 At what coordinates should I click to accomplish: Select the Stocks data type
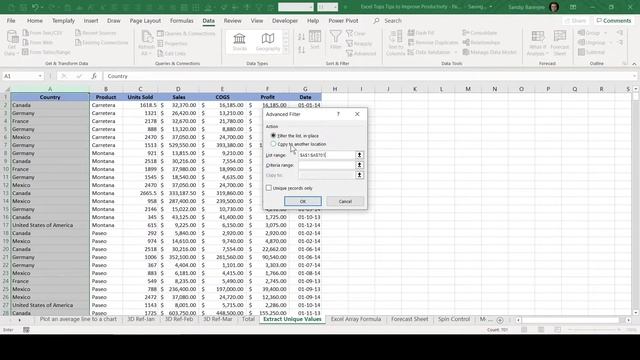[x=240, y=42]
